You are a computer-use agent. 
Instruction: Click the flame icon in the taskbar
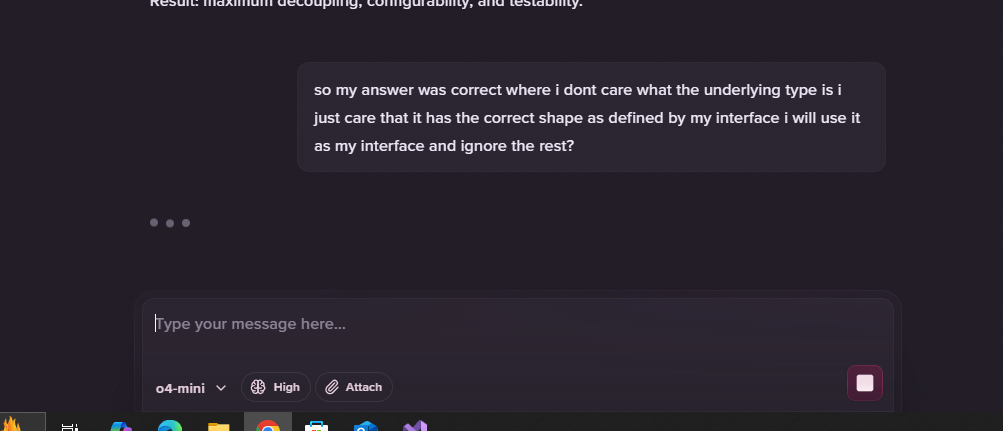click(x=12, y=423)
